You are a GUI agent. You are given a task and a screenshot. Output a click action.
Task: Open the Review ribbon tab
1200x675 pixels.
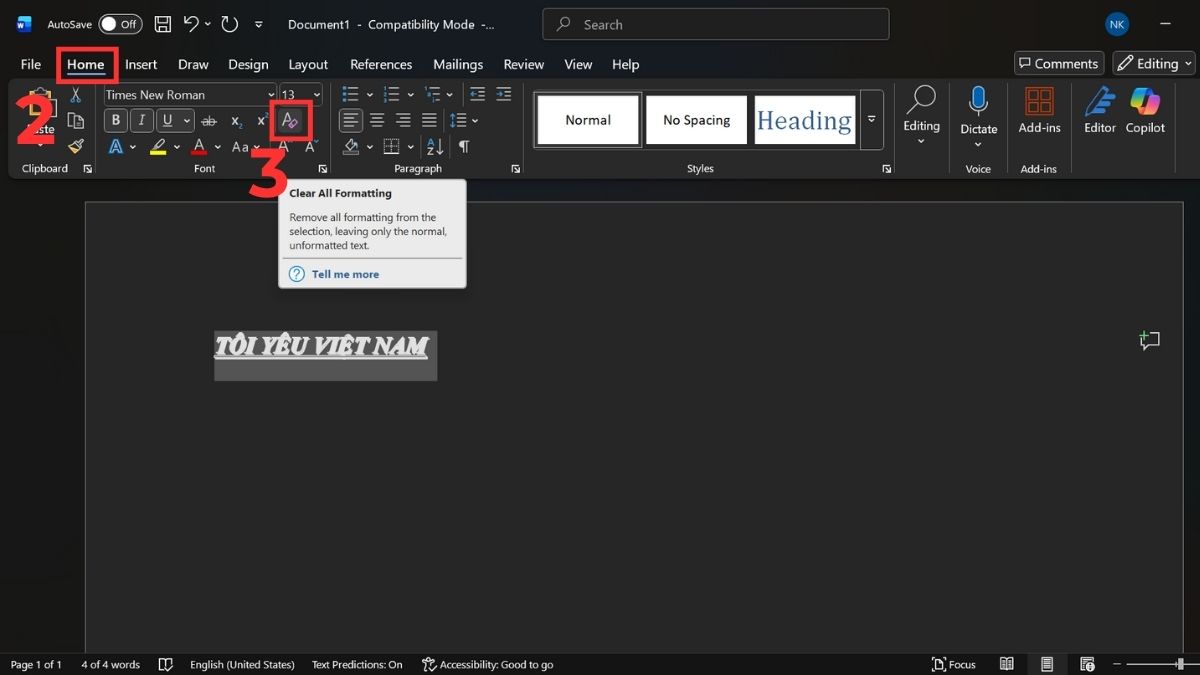pos(523,63)
